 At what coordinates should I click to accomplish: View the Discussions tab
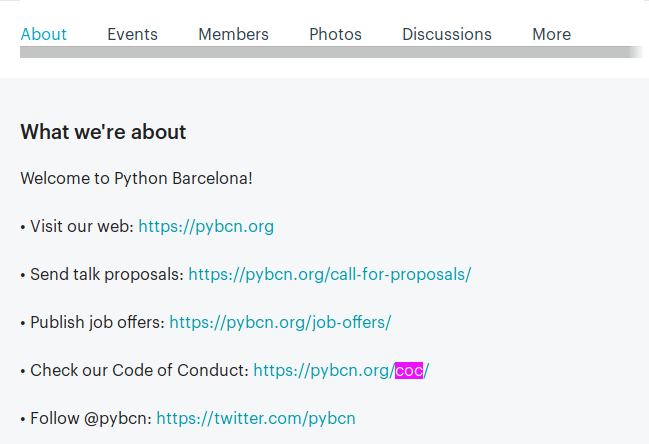(x=446, y=34)
